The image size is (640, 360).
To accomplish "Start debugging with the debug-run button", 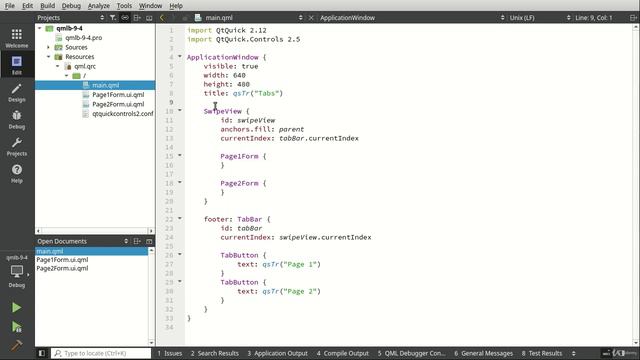I will [16, 327].
